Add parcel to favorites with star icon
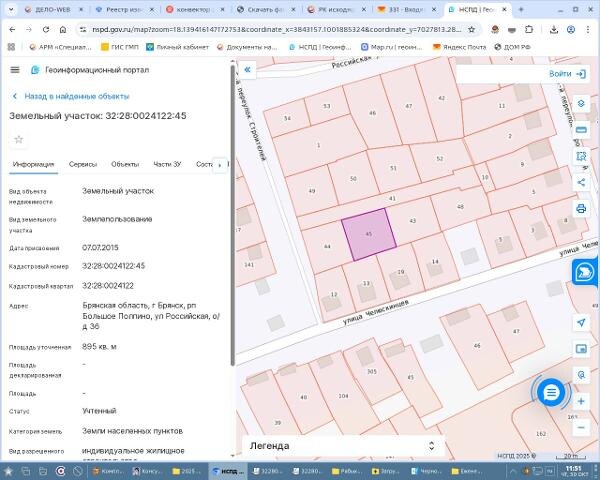This screenshot has height=480, width=600. [18, 139]
